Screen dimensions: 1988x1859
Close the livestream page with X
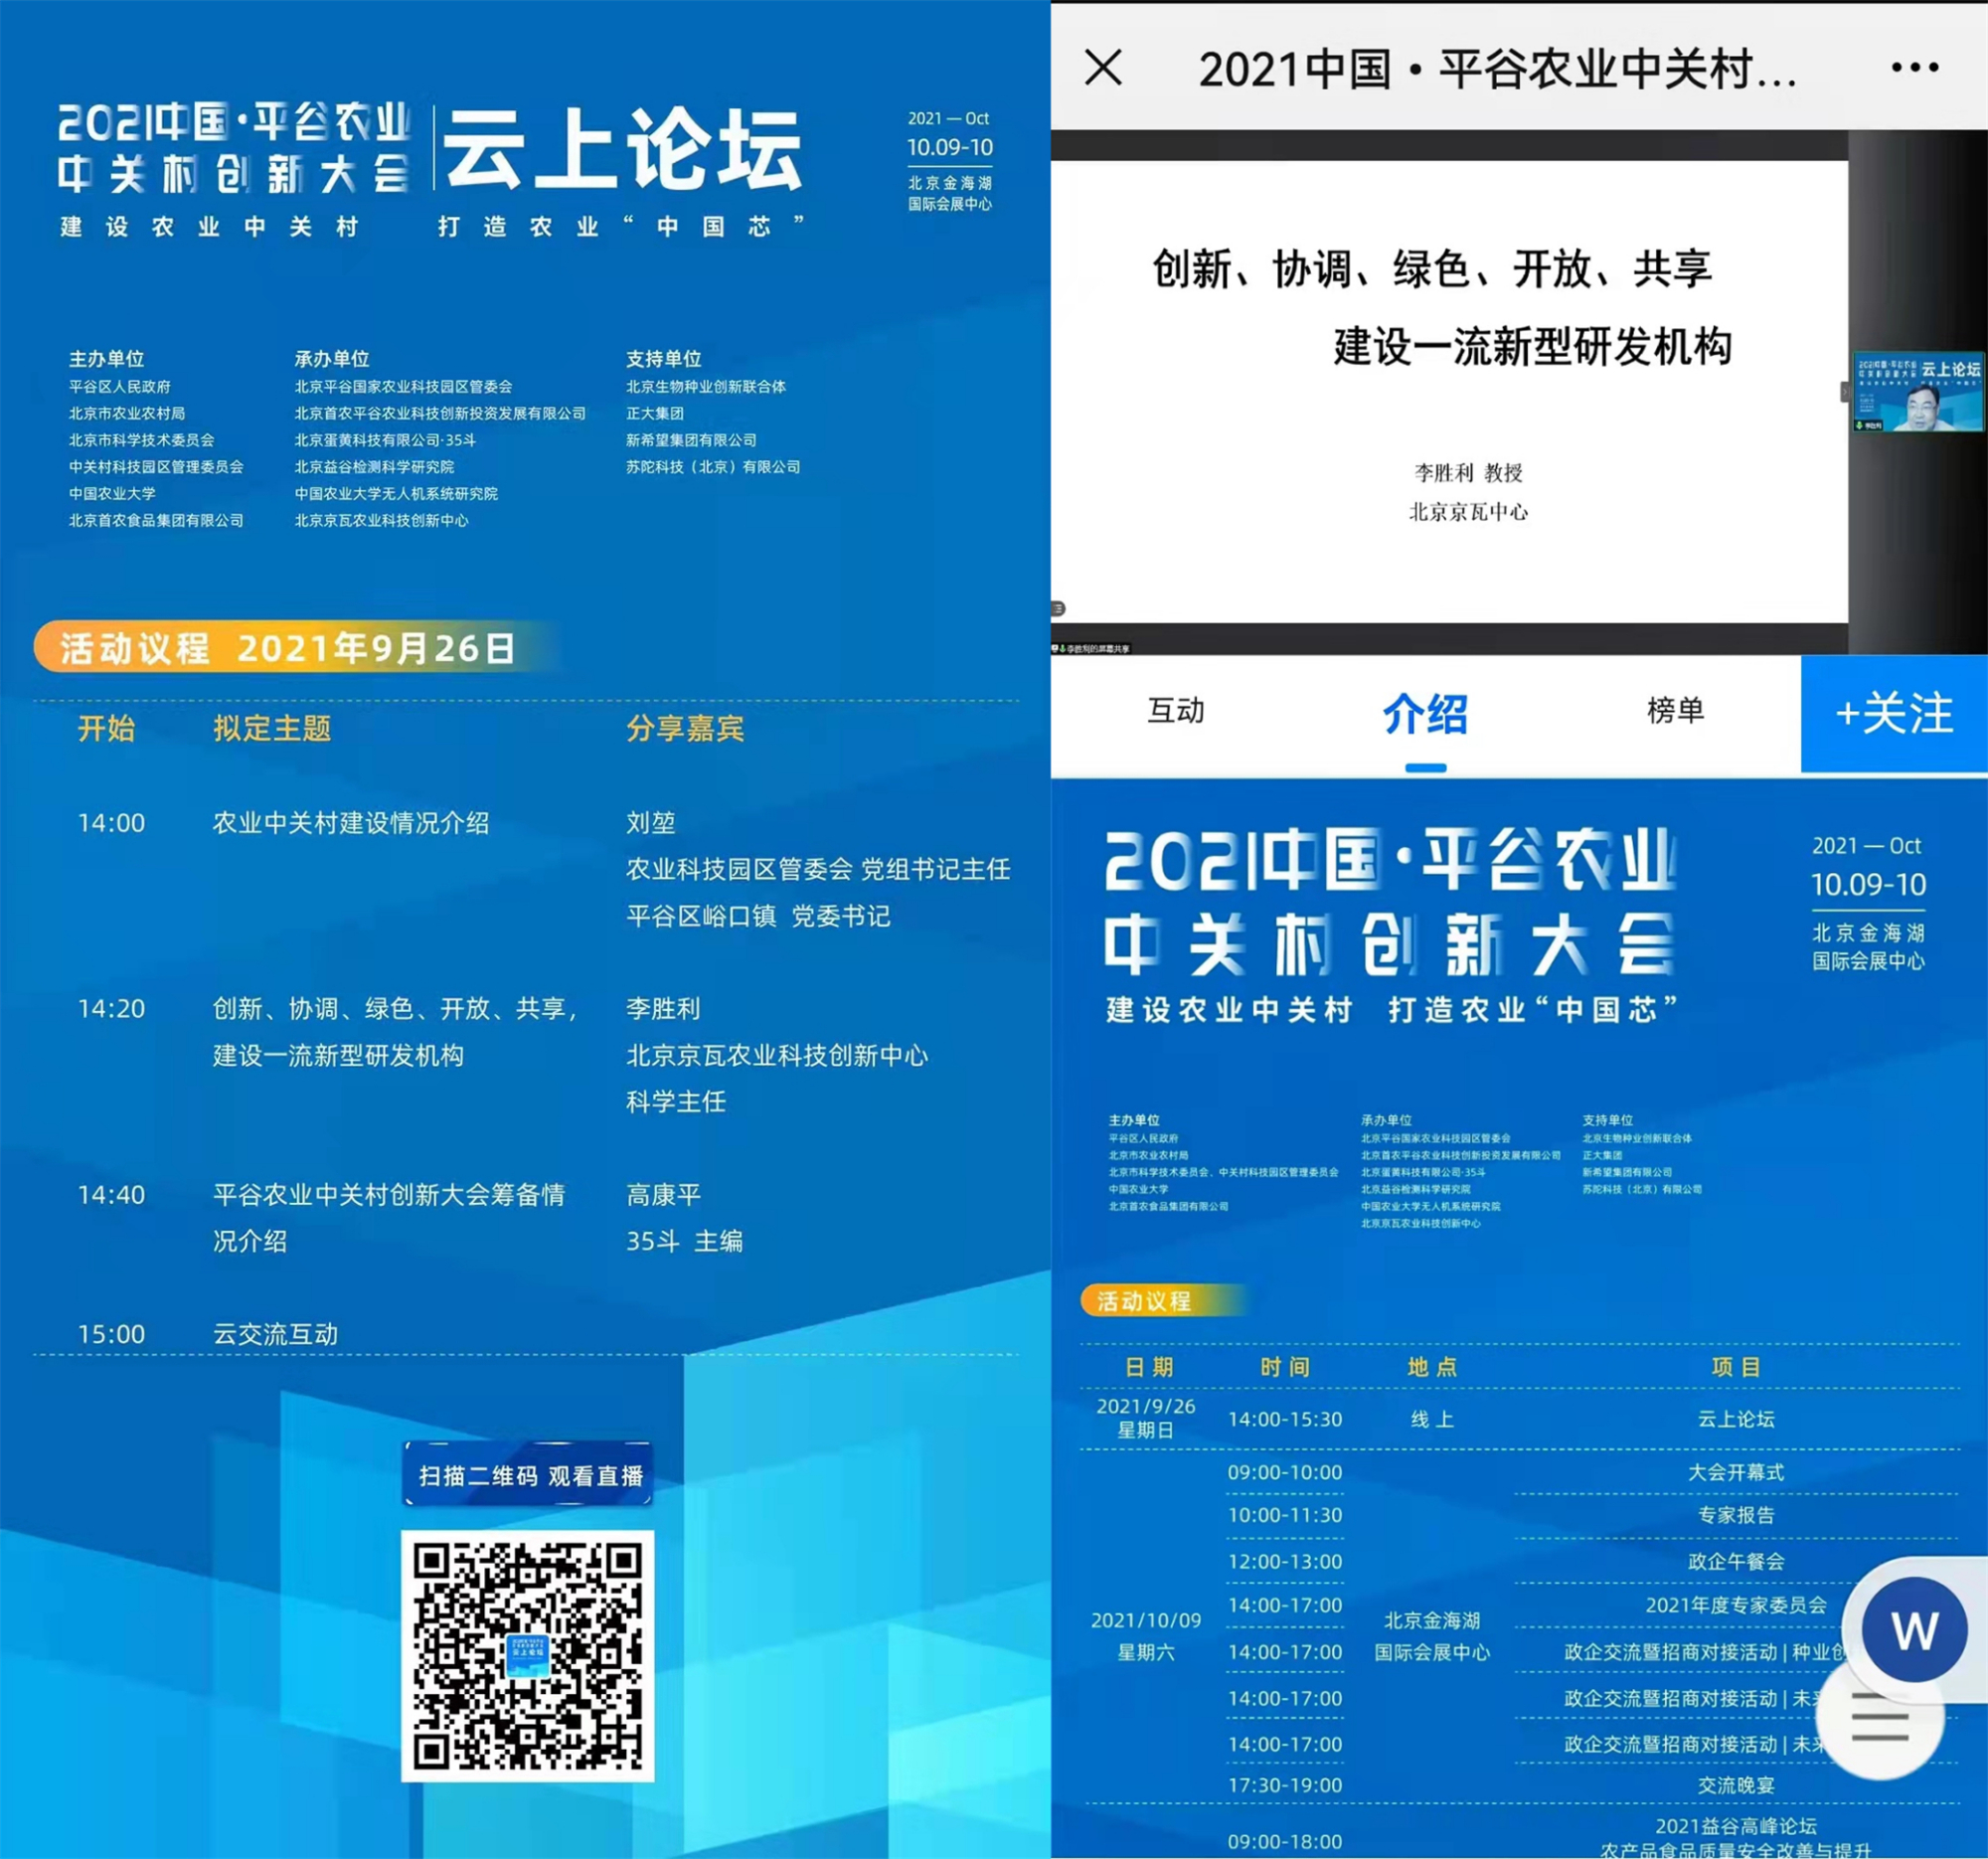tap(1103, 68)
